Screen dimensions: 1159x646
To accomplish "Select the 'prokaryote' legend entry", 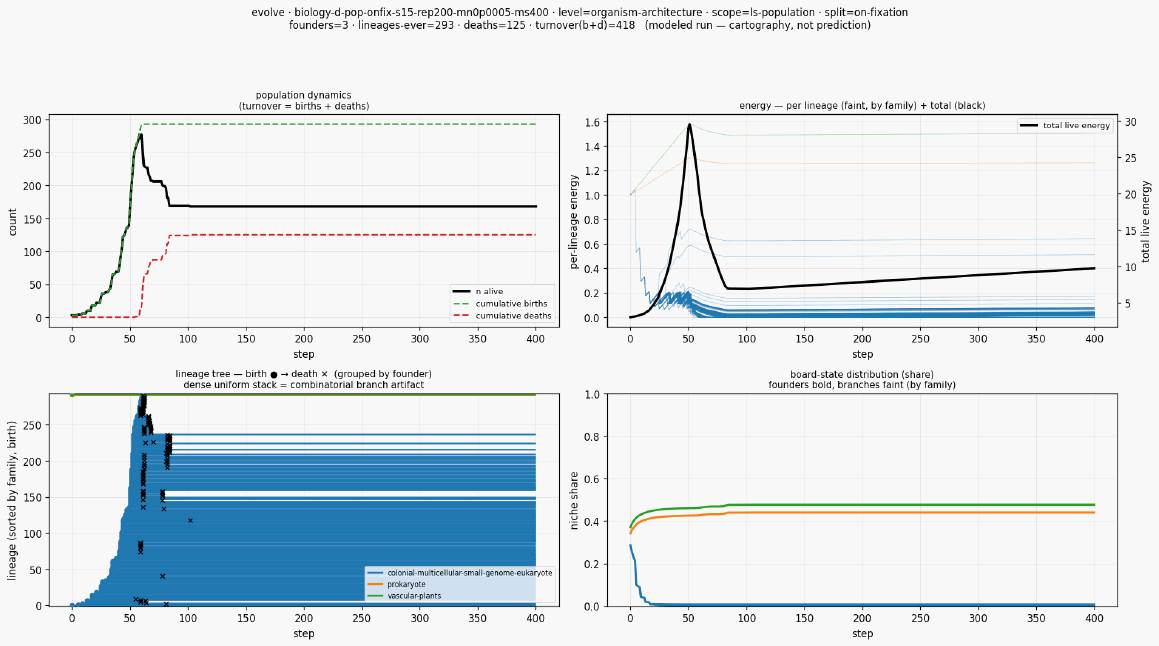I will coord(407,584).
